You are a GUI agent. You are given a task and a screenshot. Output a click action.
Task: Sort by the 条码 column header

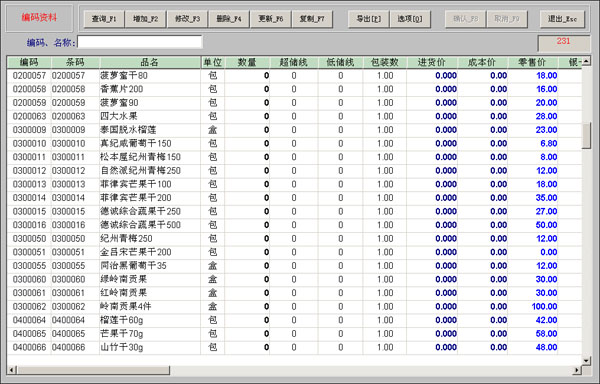pos(75,62)
